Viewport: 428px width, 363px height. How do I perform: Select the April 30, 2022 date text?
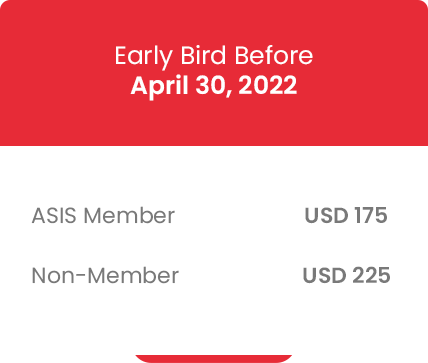pos(214,85)
